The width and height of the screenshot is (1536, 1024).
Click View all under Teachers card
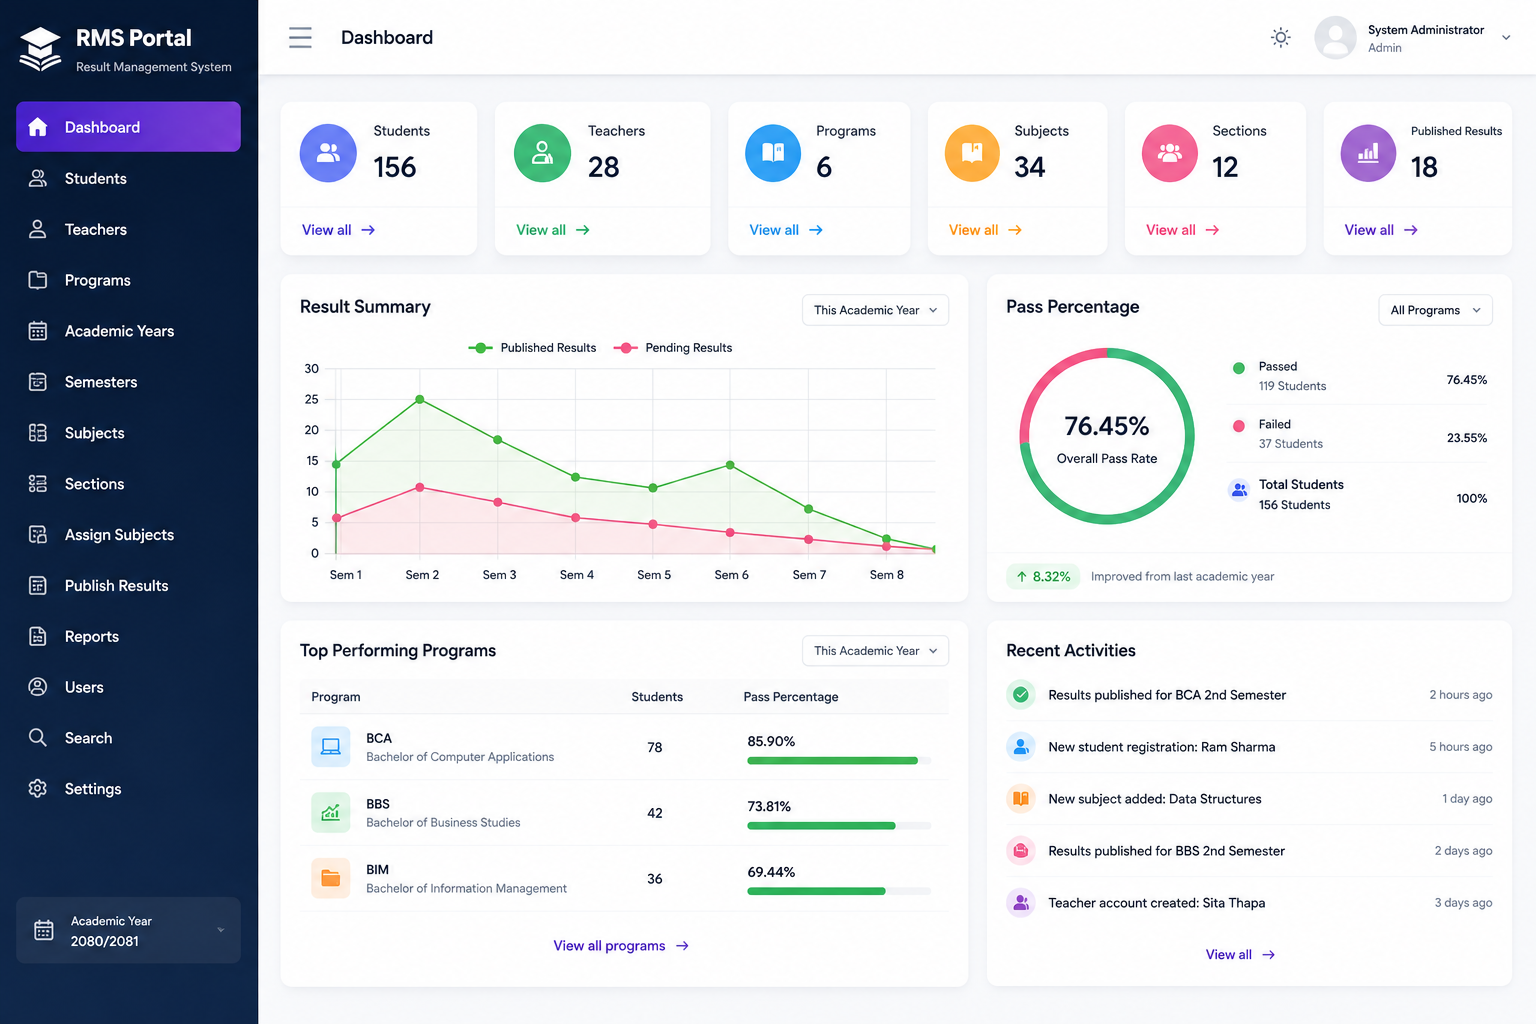click(x=553, y=230)
